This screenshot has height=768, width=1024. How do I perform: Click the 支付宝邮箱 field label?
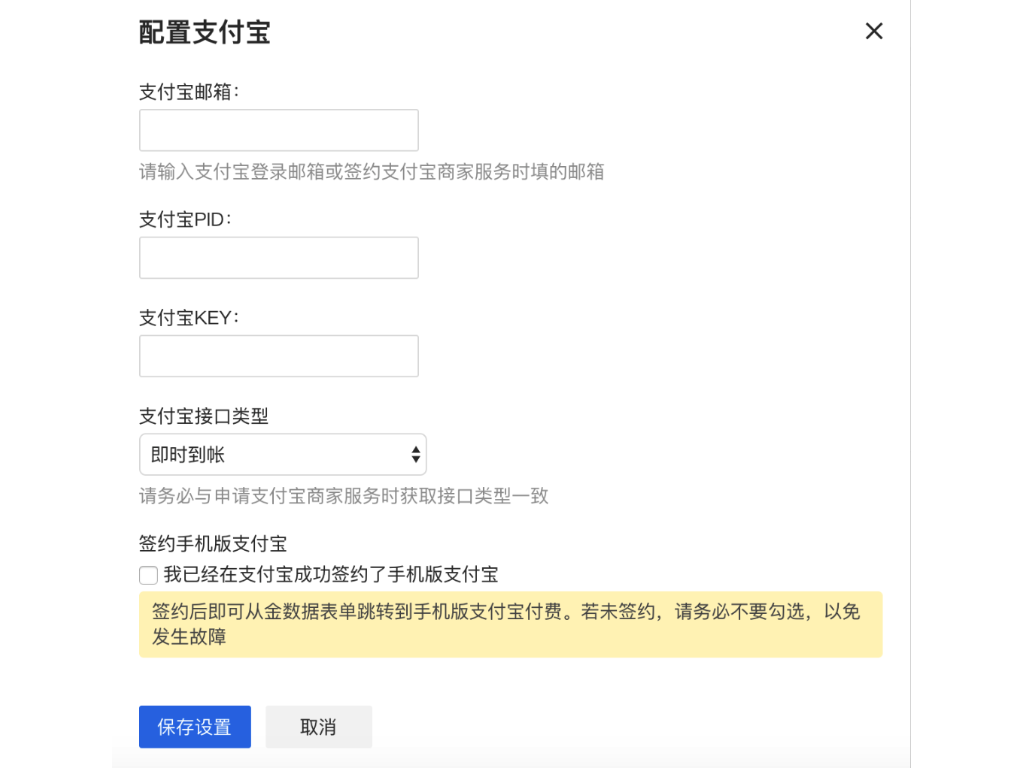click(189, 92)
